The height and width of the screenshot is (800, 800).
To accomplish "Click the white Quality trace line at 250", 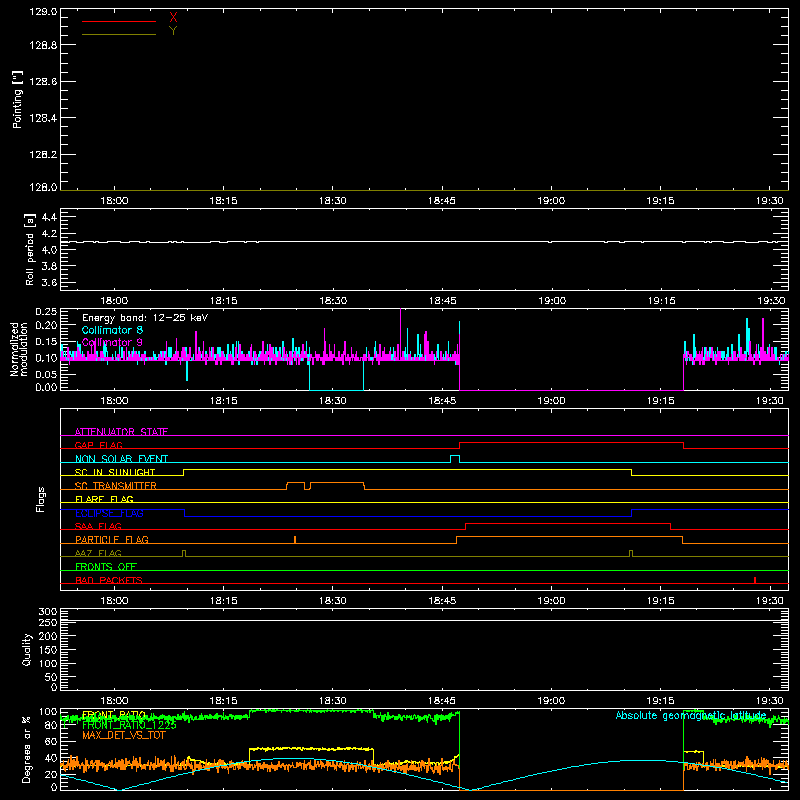I will coord(424,620).
